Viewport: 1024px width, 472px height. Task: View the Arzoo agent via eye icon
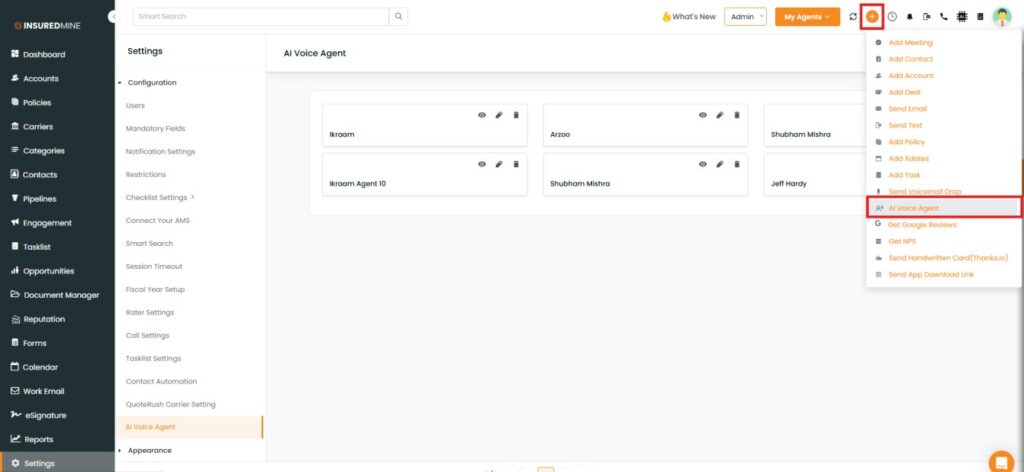click(x=702, y=115)
